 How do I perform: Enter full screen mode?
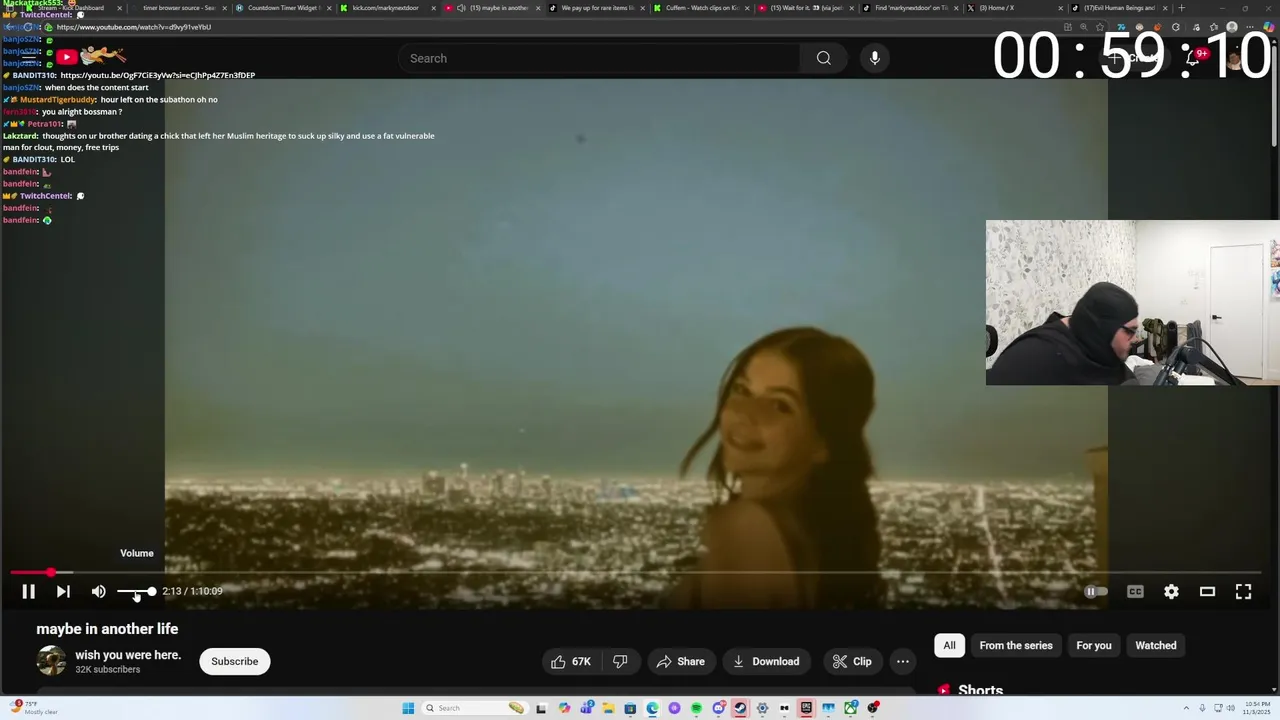coord(1243,592)
